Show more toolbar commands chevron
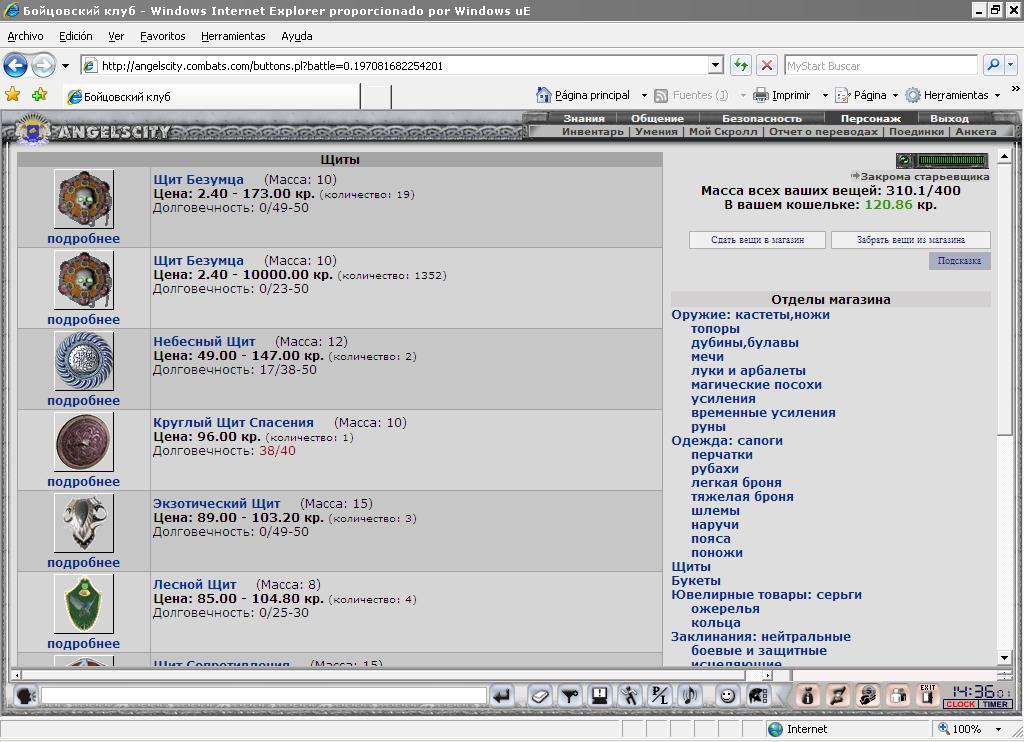The height and width of the screenshot is (742, 1024). (1016, 89)
